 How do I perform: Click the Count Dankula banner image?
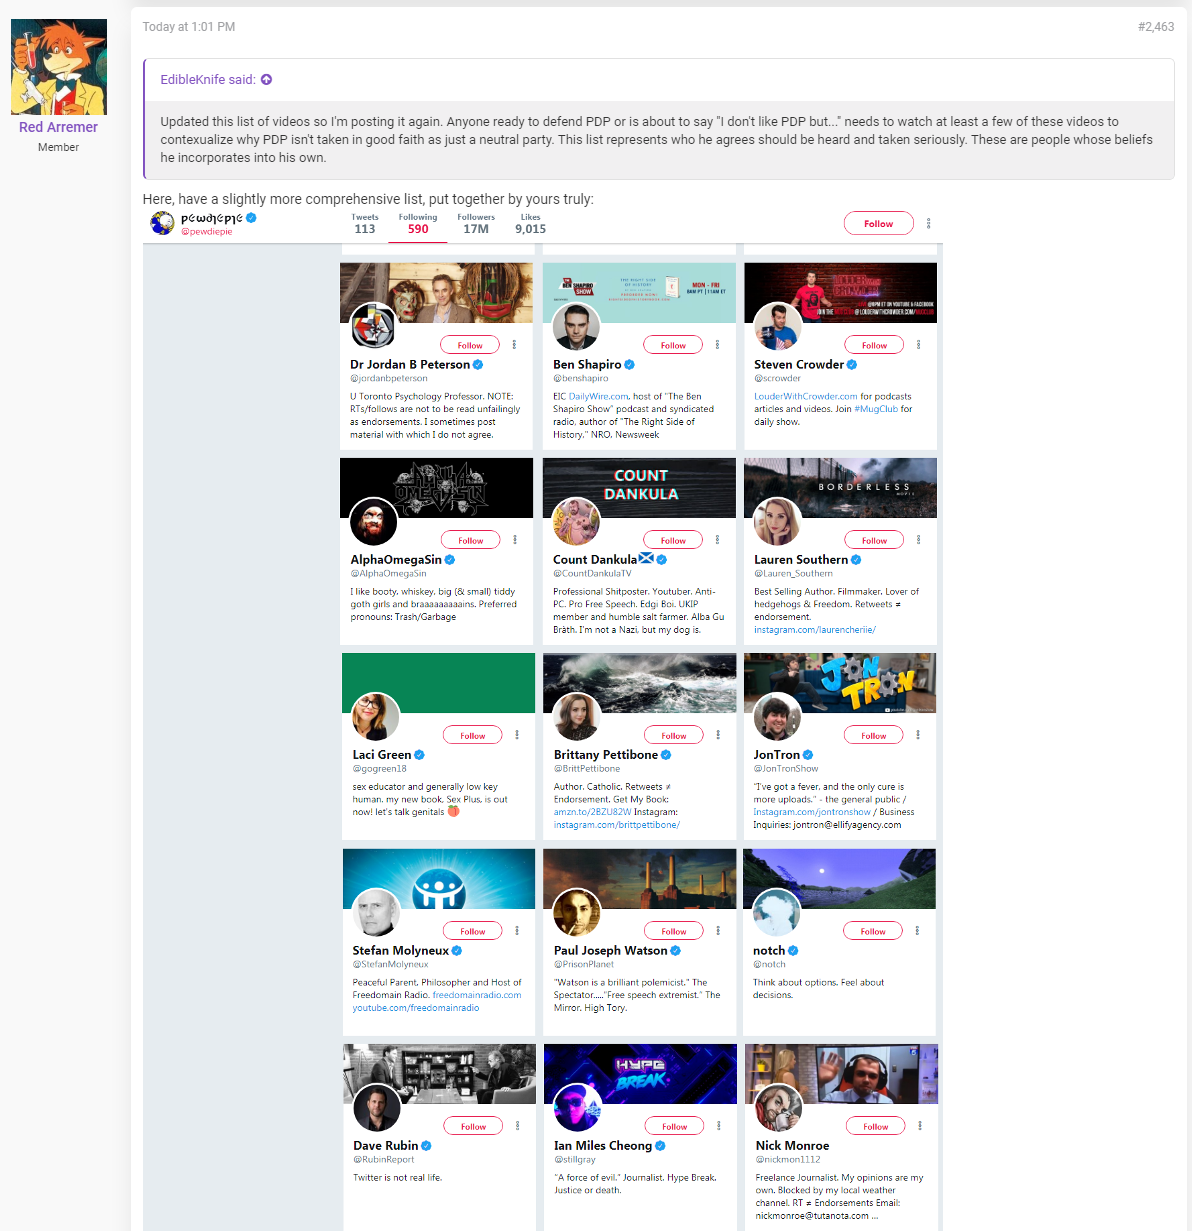click(640, 488)
